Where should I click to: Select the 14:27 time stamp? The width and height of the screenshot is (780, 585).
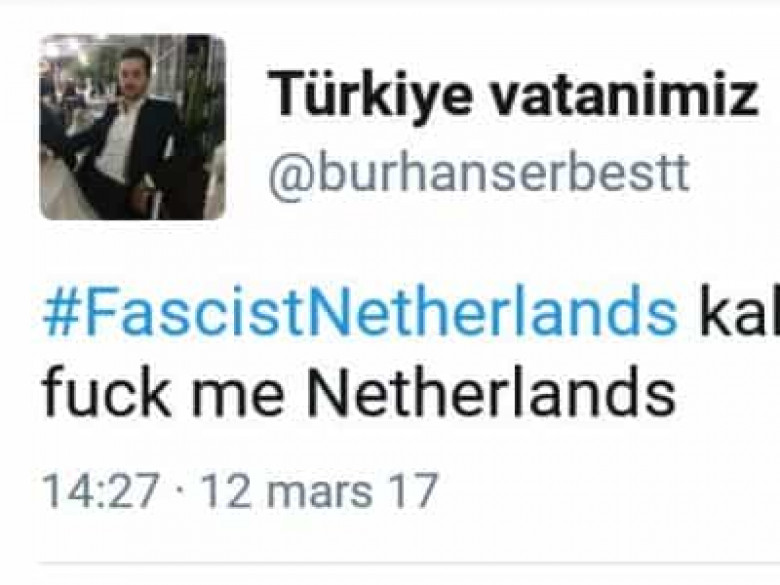click(x=101, y=490)
